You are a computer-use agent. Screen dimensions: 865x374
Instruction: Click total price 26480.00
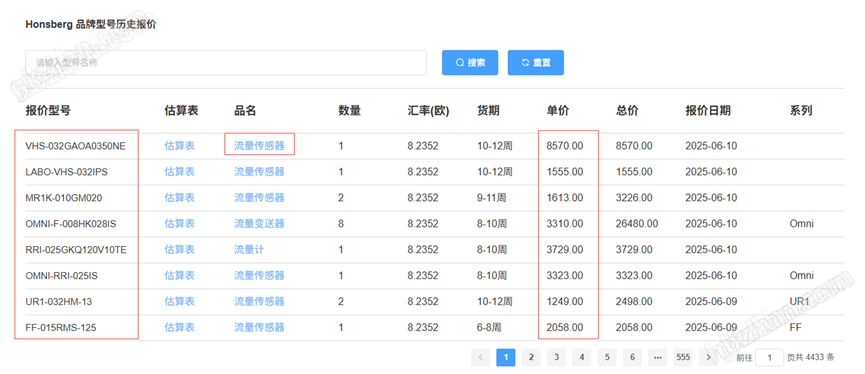tap(637, 224)
